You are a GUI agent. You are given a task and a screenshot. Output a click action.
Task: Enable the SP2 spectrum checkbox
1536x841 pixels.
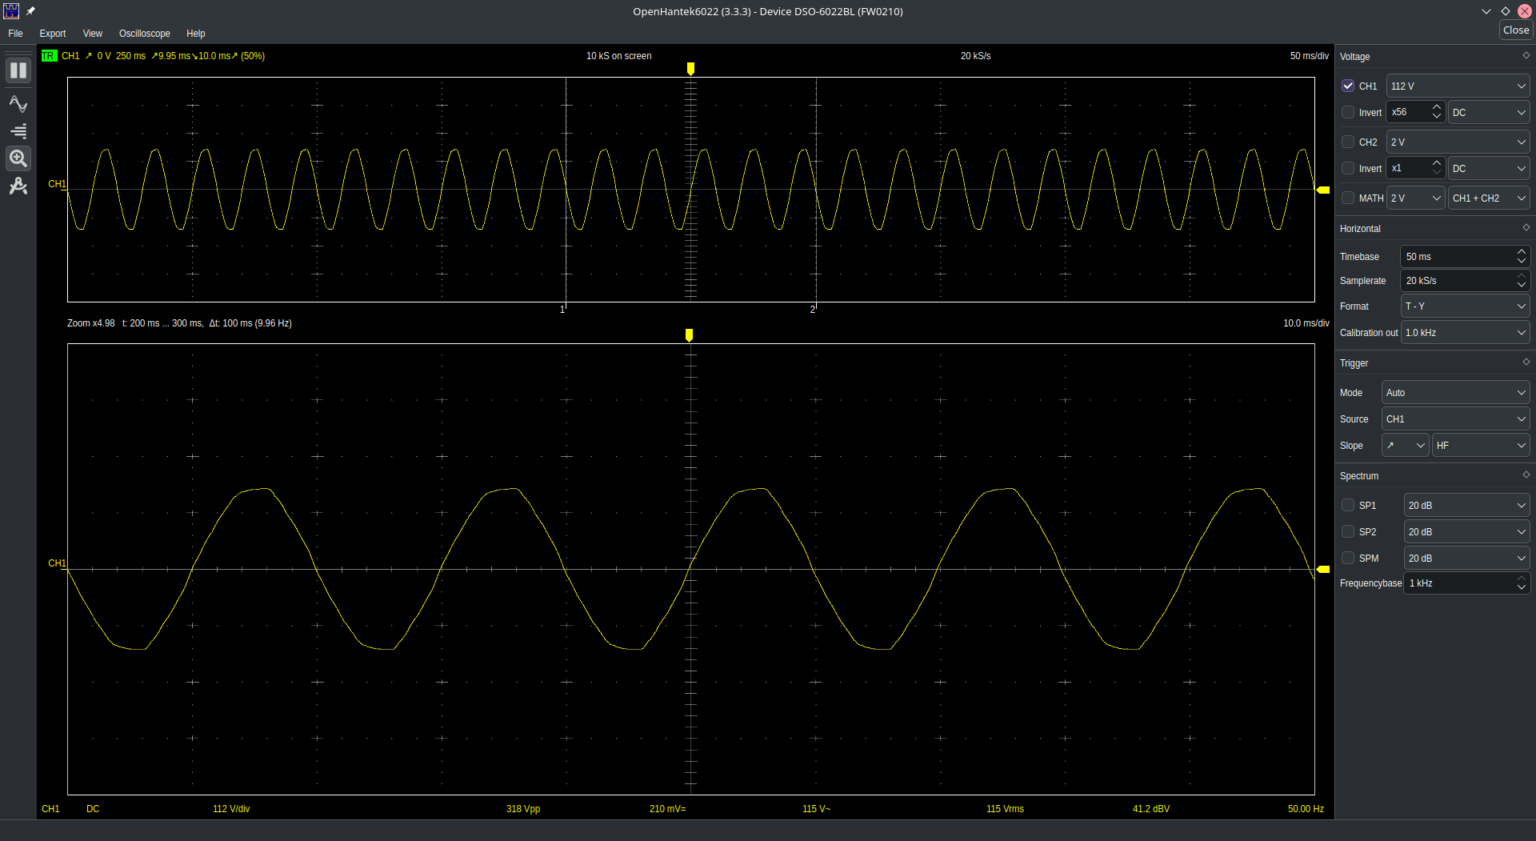click(1348, 532)
